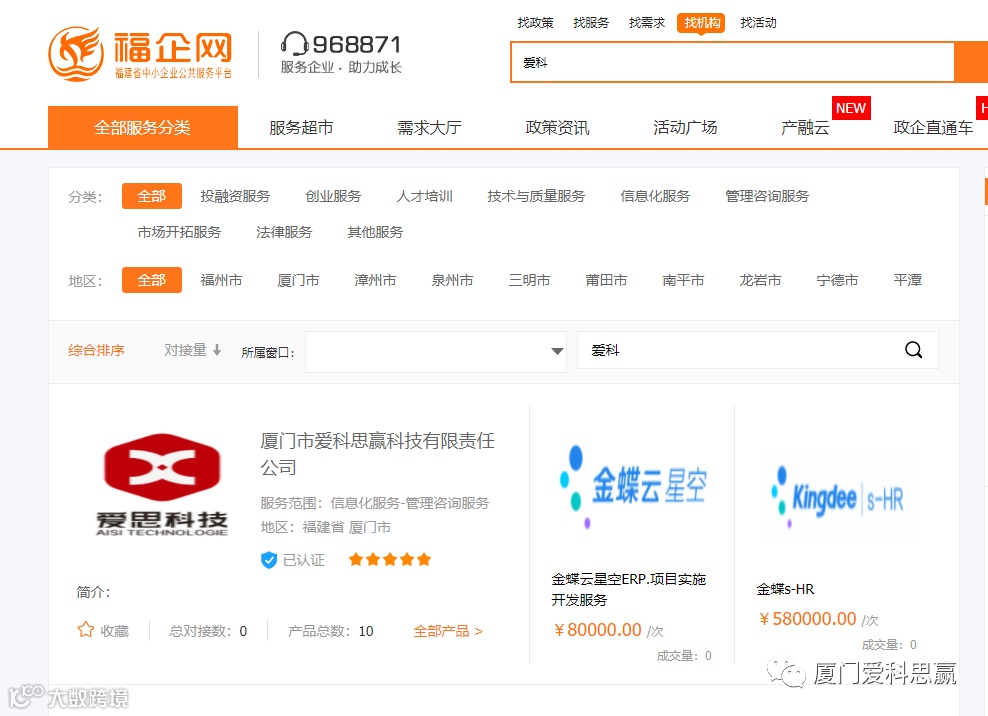The image size is (988, 716).
Task: Go to 需求大厅 in navigation
Action: pos(429,127)
